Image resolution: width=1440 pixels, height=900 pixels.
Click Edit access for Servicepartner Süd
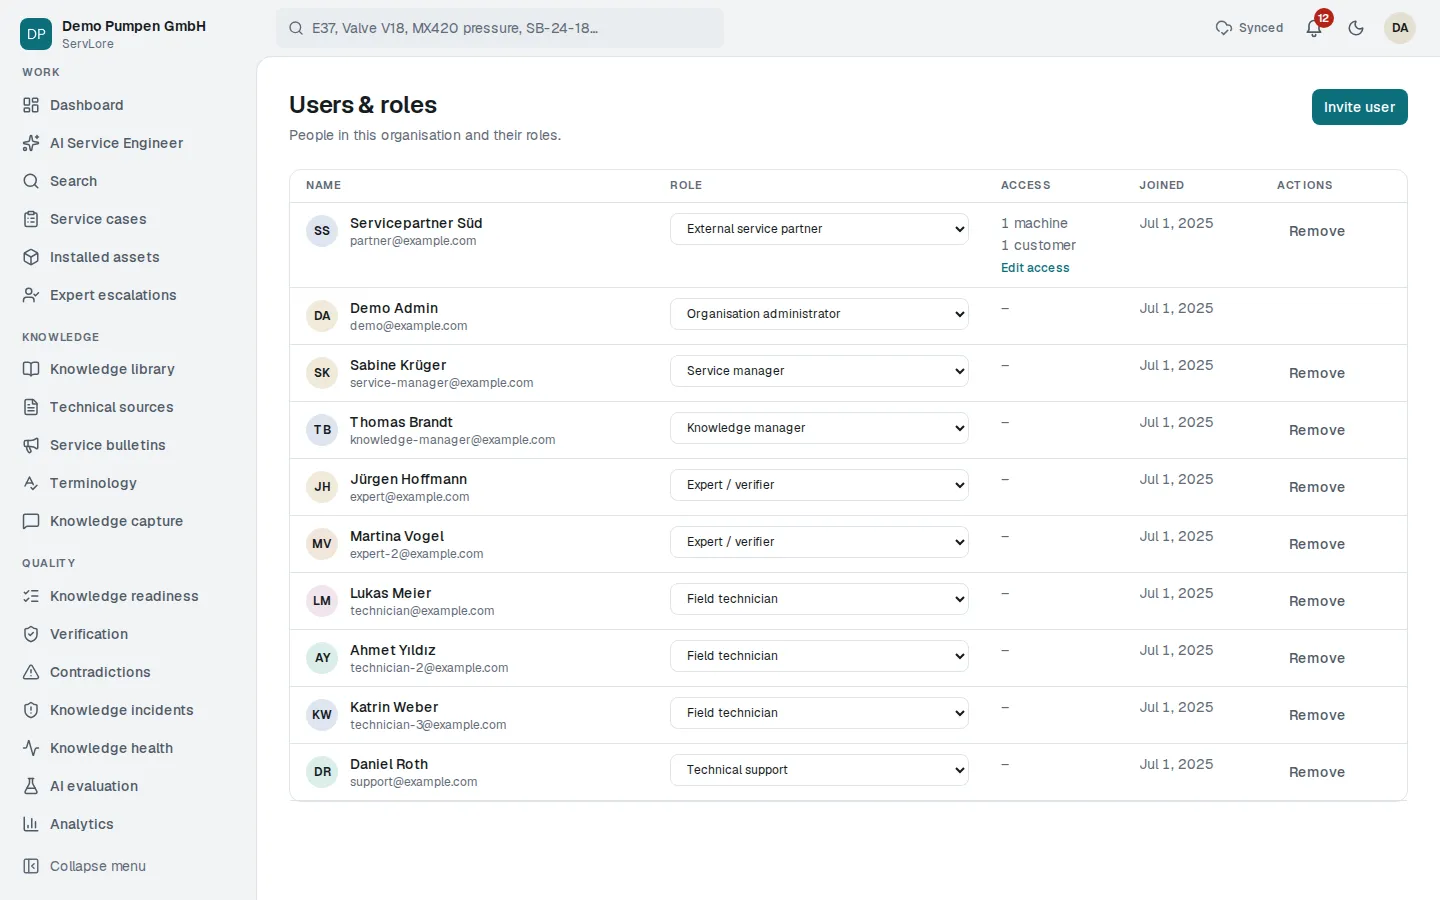(x=1035, y=268)
